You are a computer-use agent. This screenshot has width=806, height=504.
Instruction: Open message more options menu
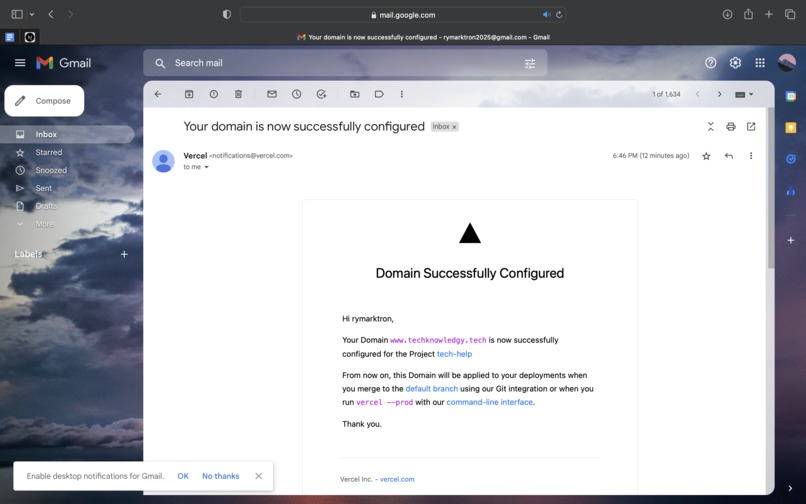click(x=751, y=156)
